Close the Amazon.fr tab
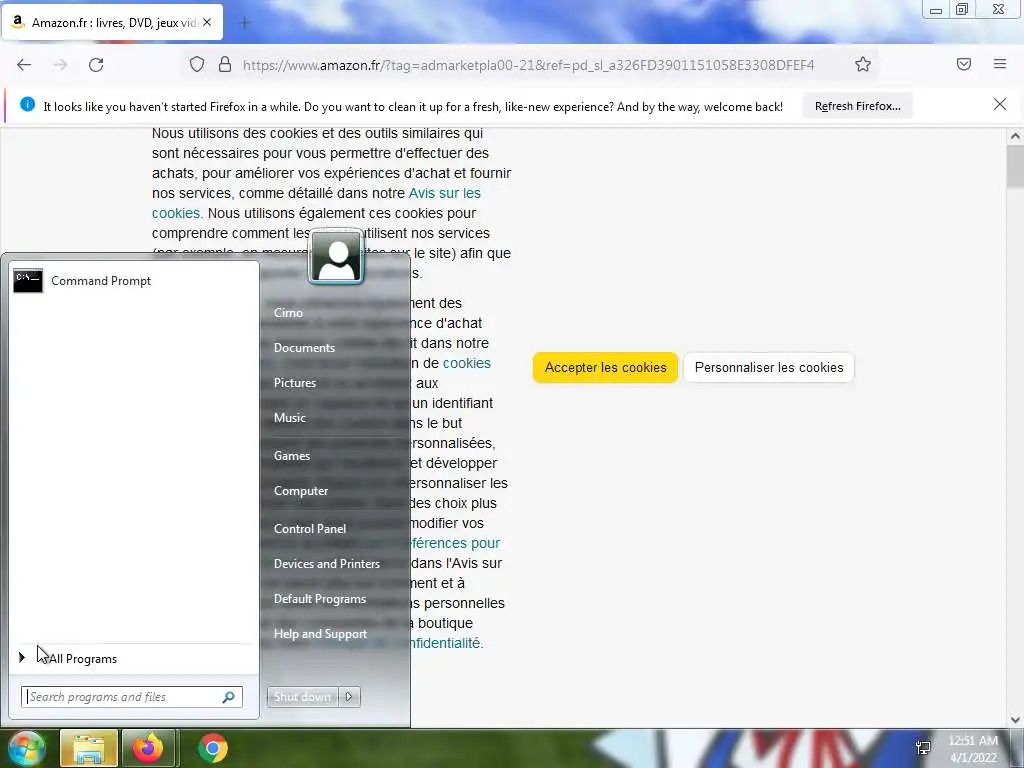1024x768 pixels. (207, 22)
